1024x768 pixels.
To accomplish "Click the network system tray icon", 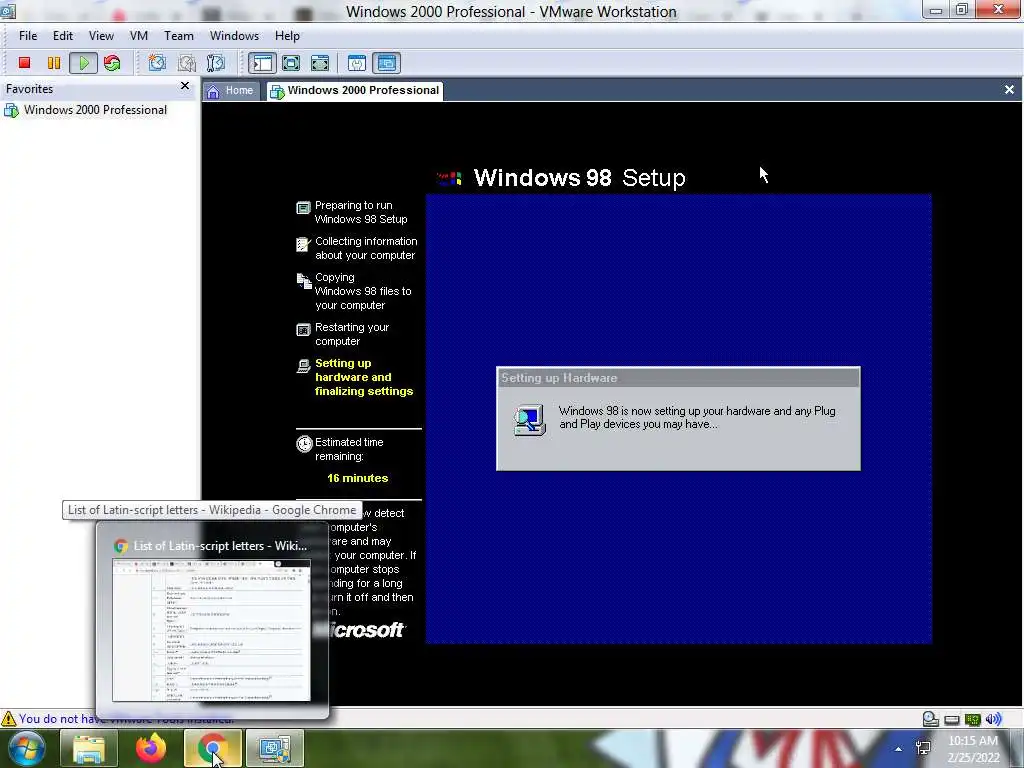I will coord(923,748).
